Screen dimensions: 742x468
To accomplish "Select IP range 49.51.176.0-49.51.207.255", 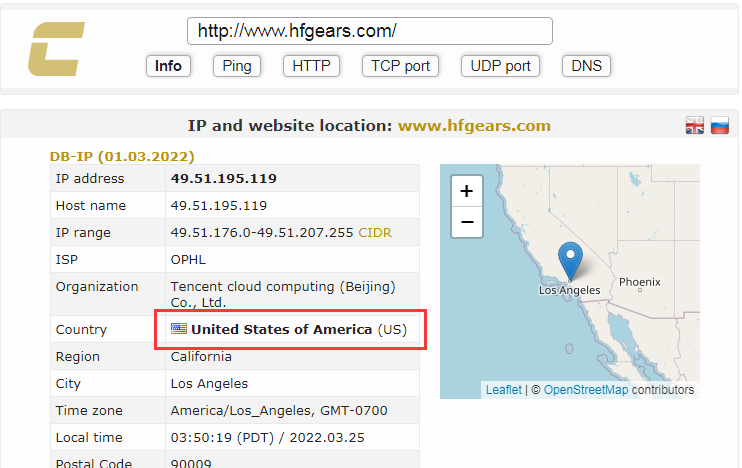I will pyautogui.click(x=262, y=233).
